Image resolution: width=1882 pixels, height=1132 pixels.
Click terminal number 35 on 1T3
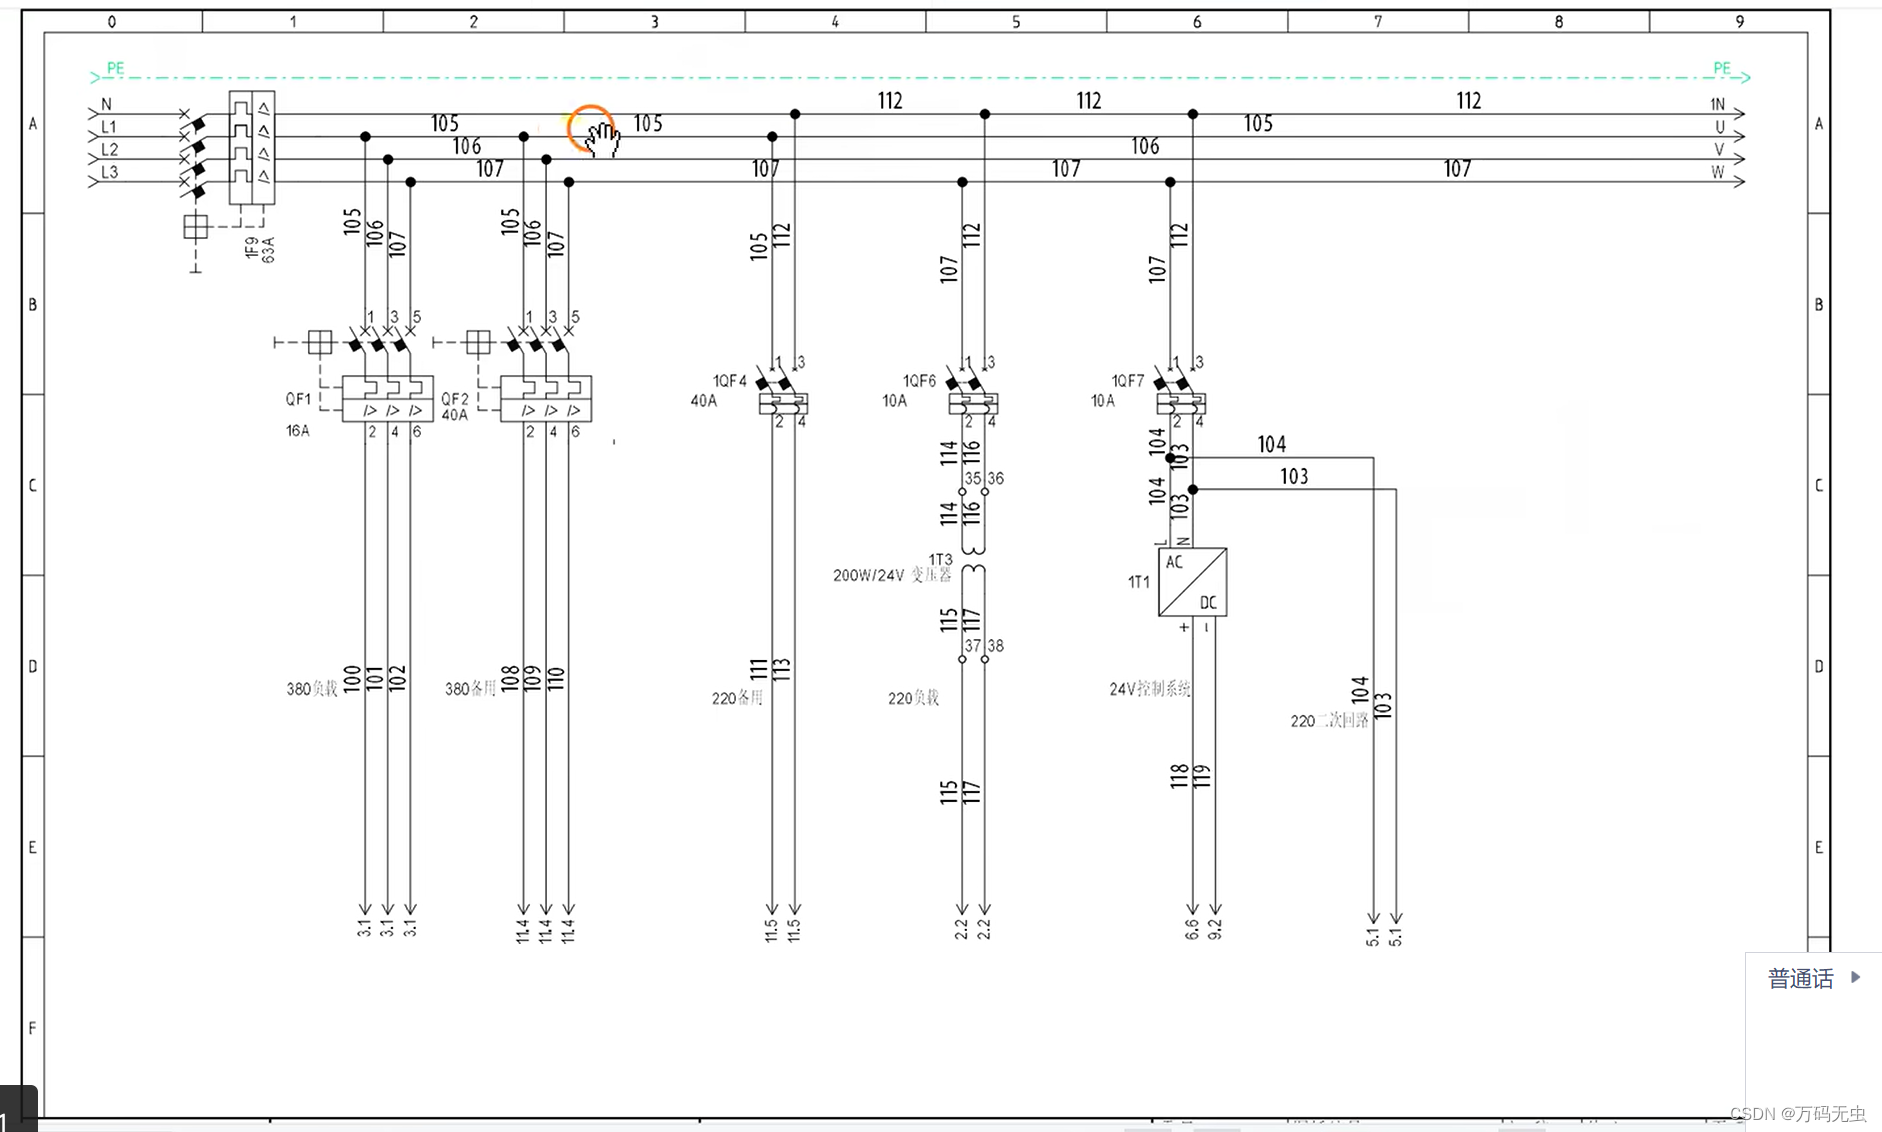972,479
